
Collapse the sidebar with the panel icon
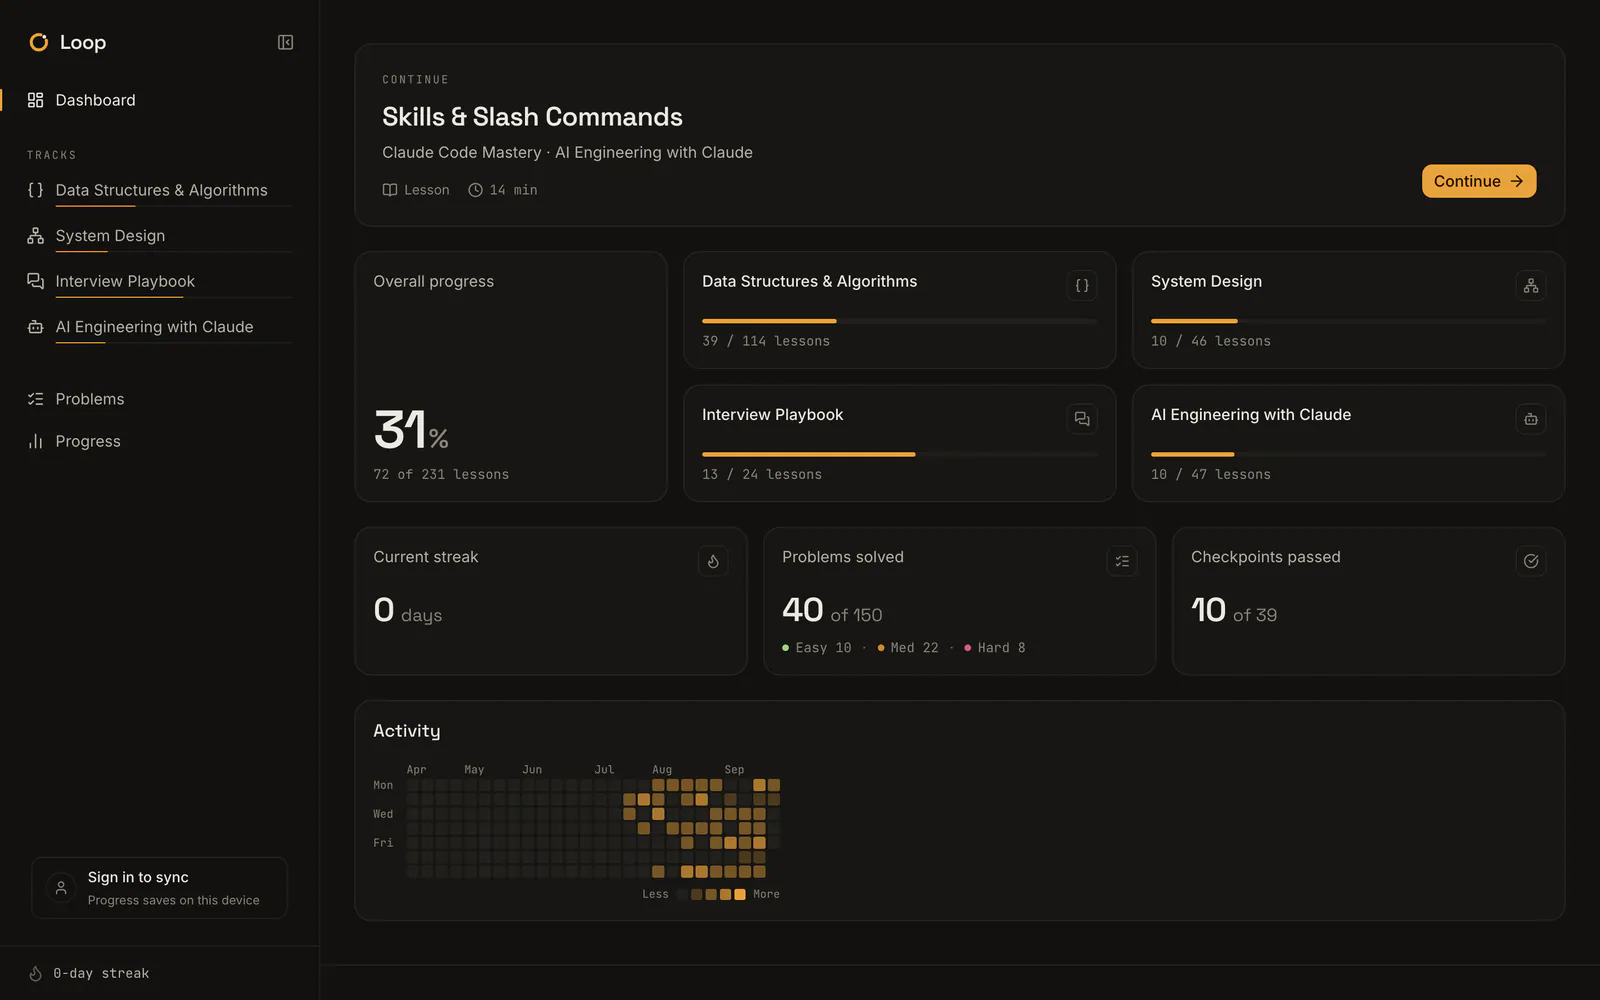[285, 42]
